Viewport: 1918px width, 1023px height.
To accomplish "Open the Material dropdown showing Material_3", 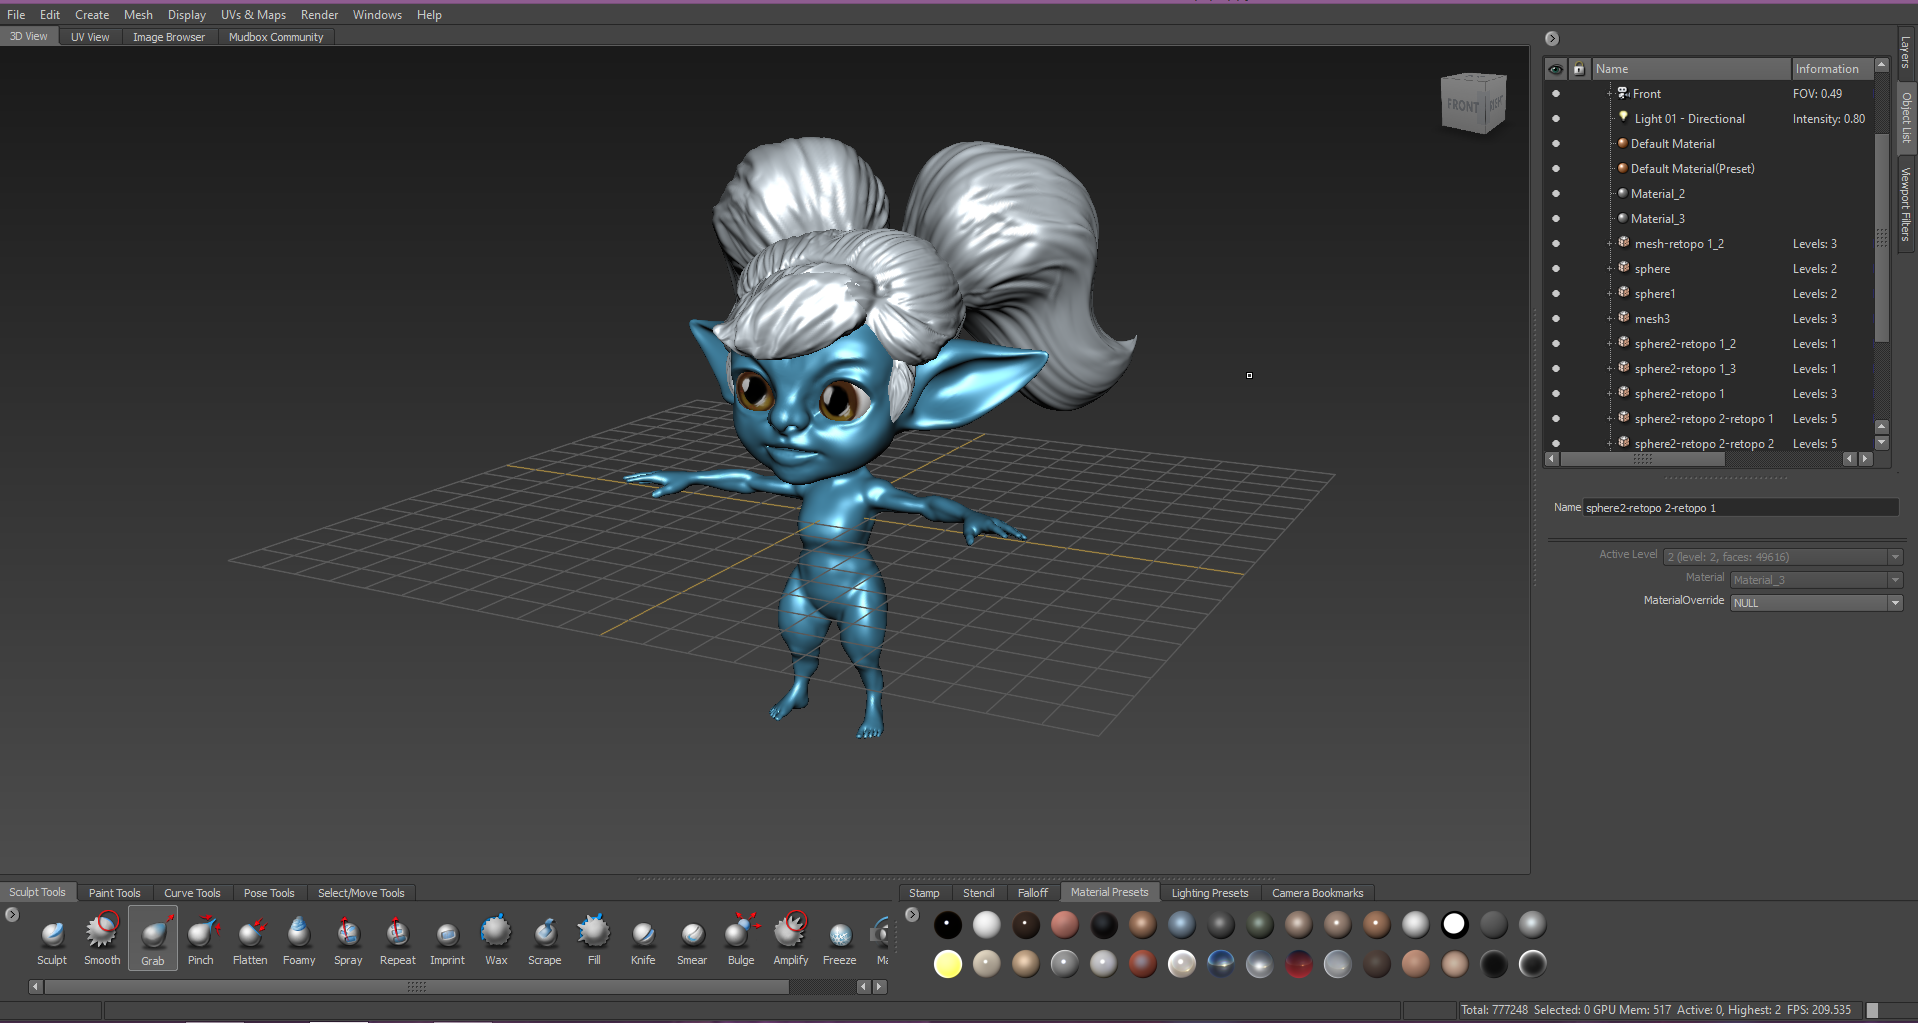I will tap(1816, 580).
